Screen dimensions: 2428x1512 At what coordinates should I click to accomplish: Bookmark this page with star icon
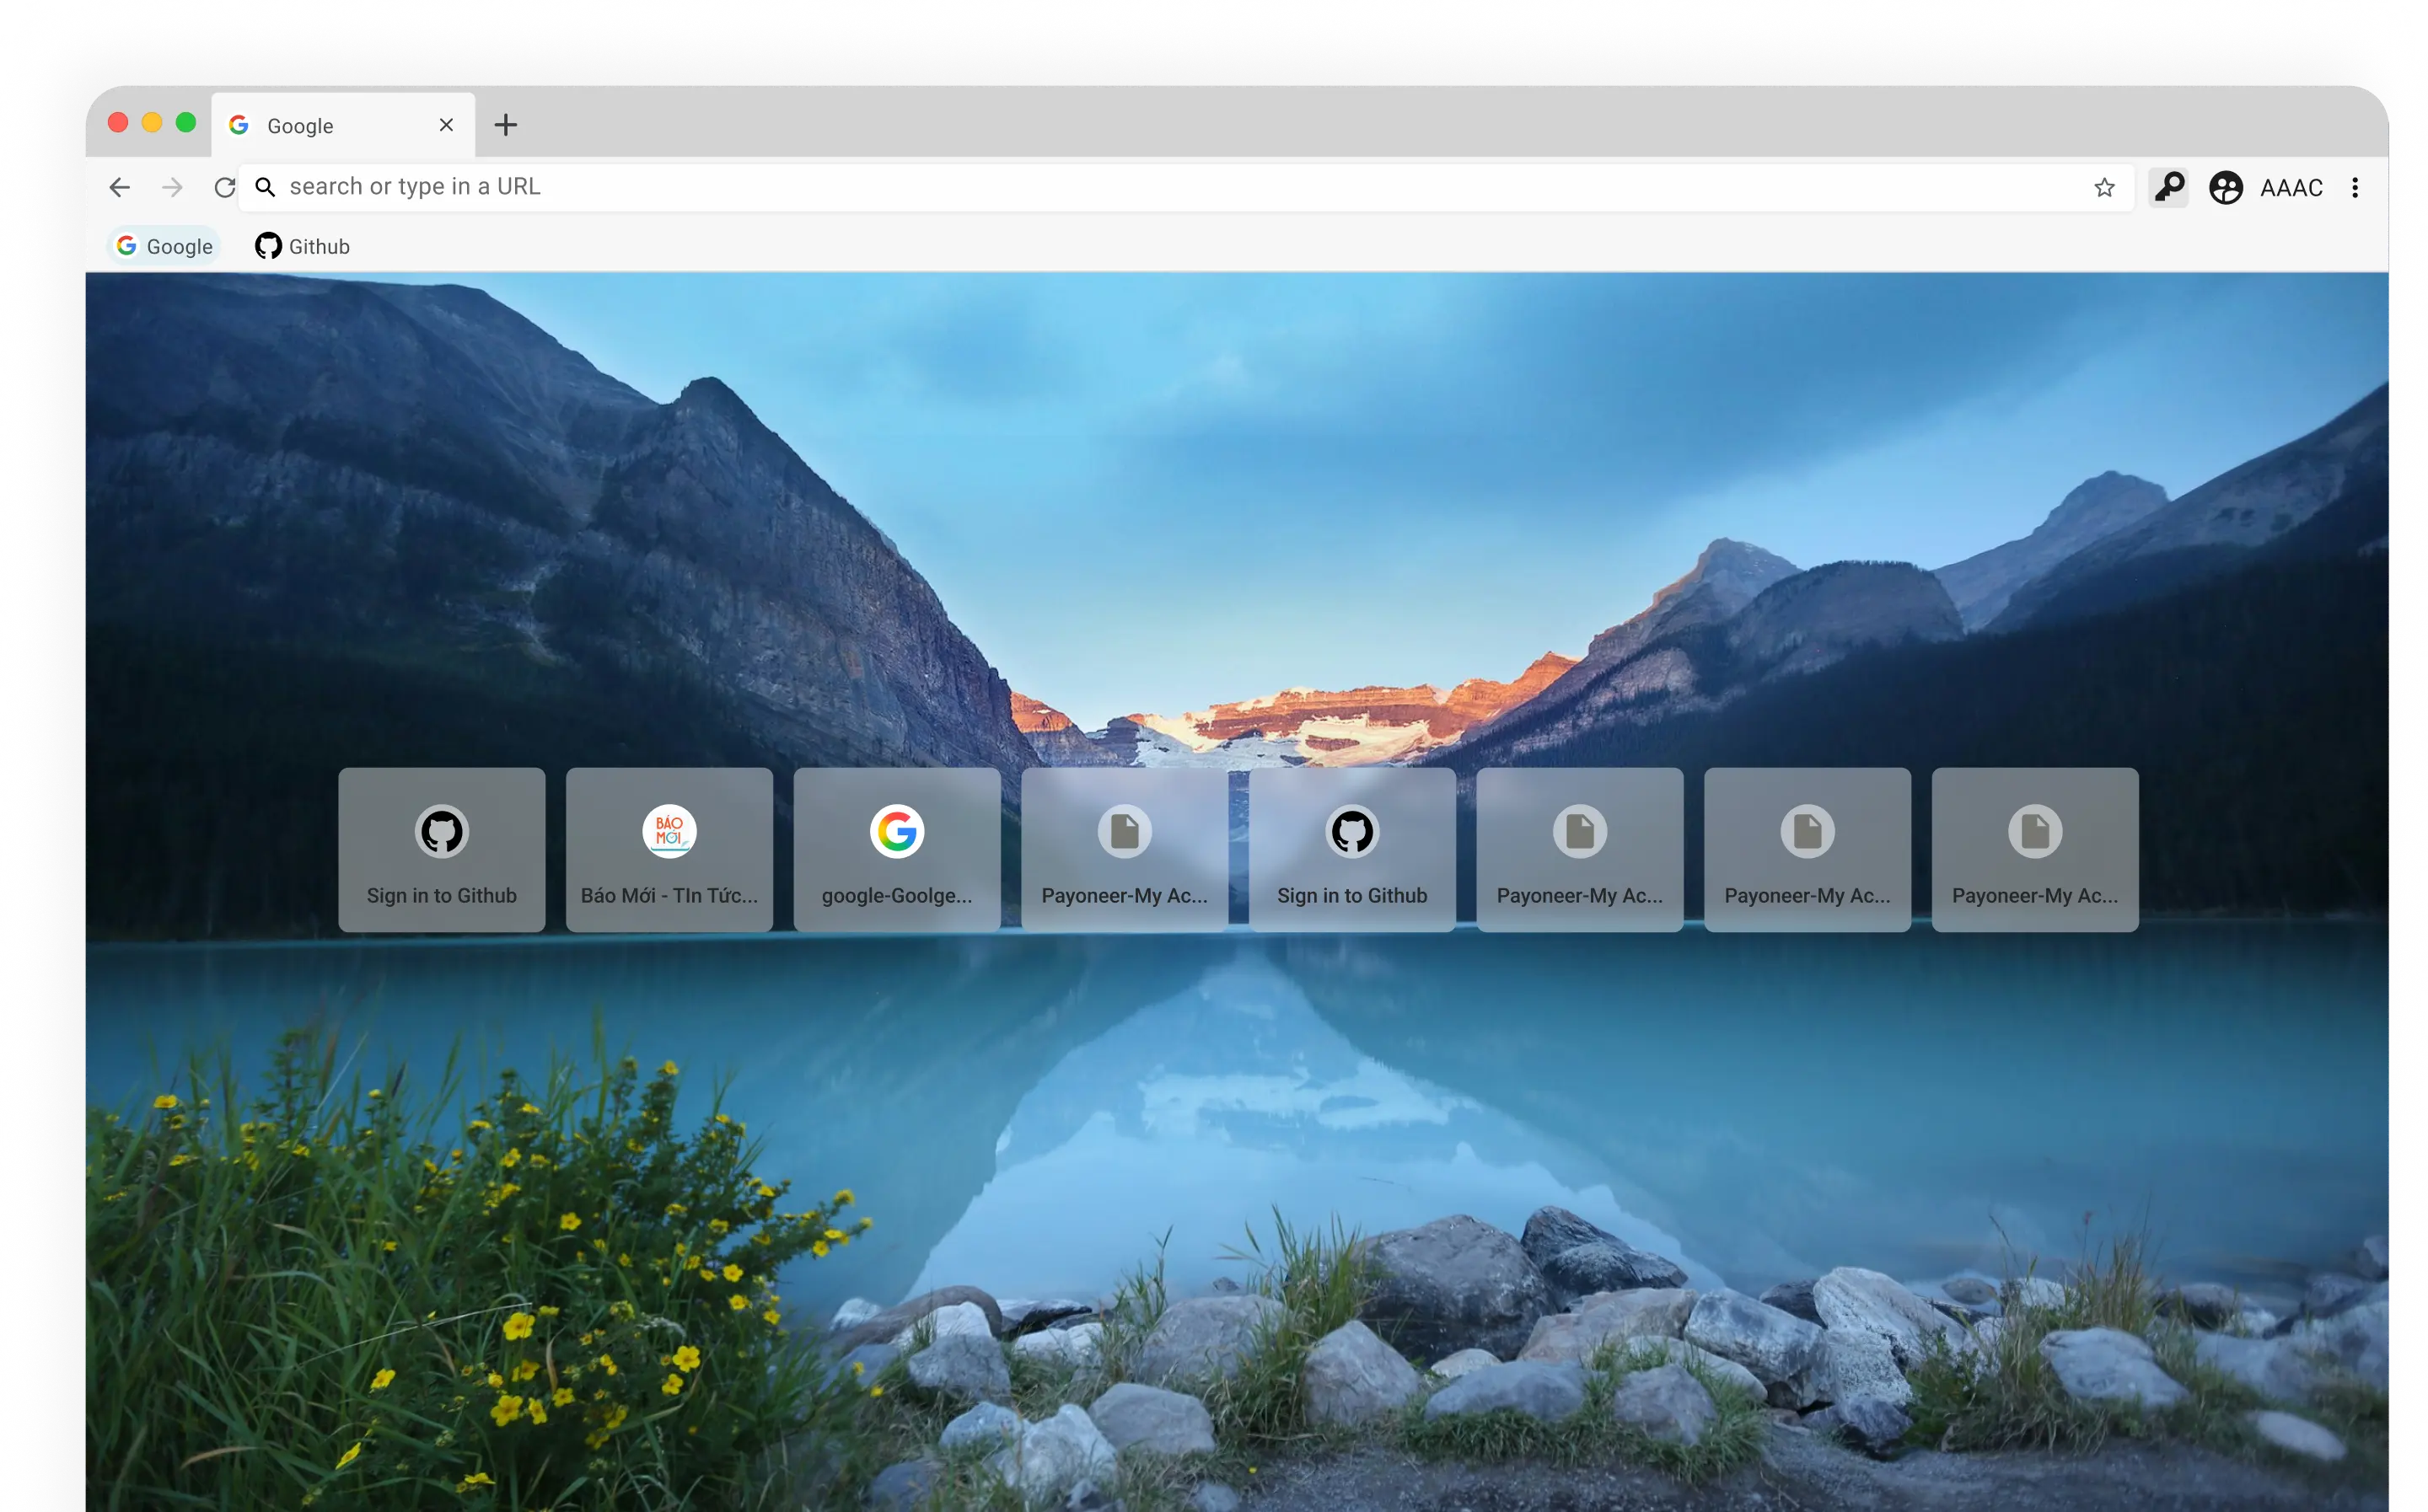pyautogui.click(x=2104, y=187)
